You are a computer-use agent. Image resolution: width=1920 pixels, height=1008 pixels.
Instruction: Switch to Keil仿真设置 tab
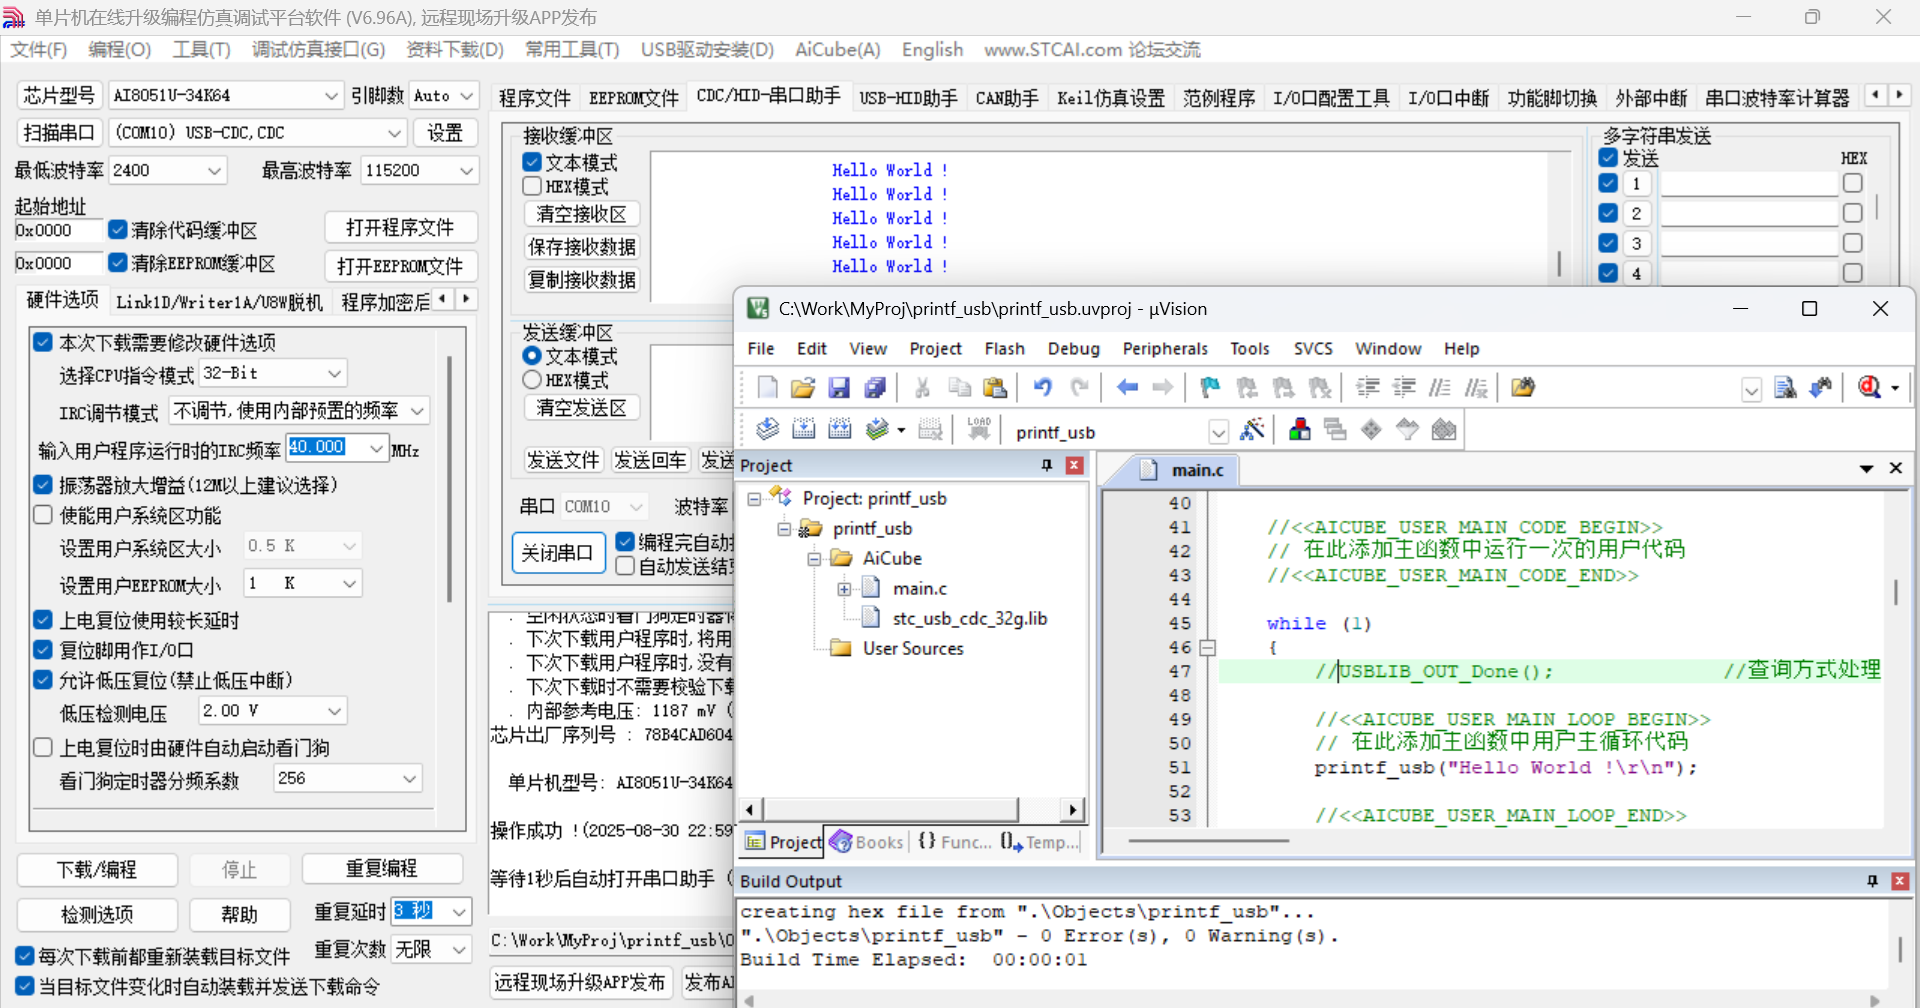coord(1111,98)
